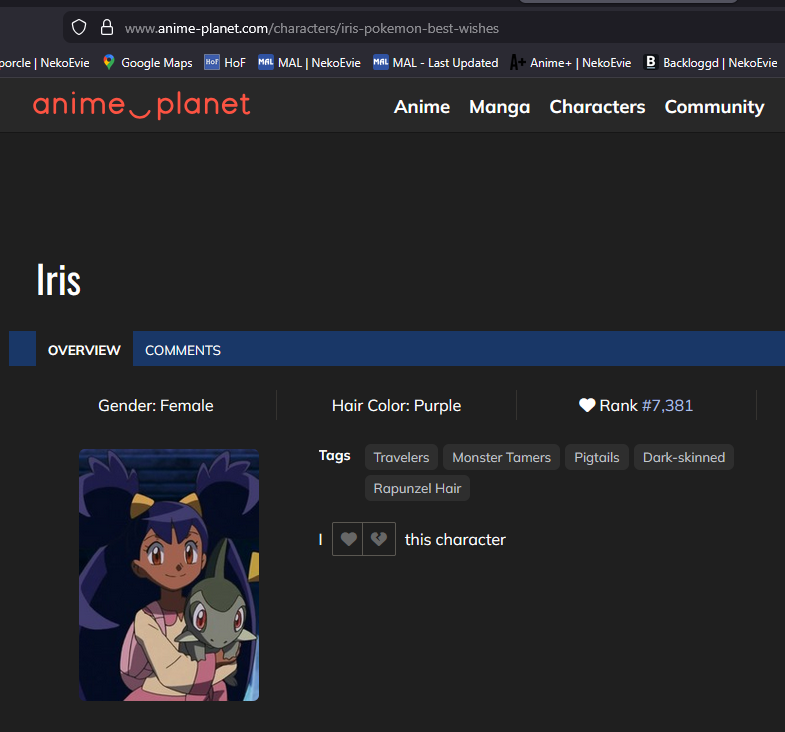Hate this character with broken heart icon
Image resolution: width=785 pixels, height=732 pixels.
click(379, 539)
